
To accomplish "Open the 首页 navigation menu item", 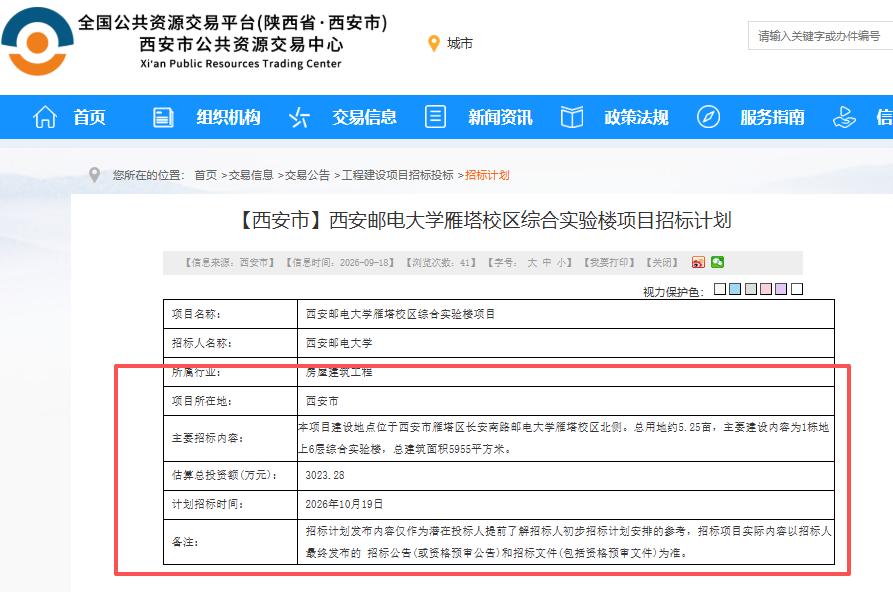I will pos(89,117).
